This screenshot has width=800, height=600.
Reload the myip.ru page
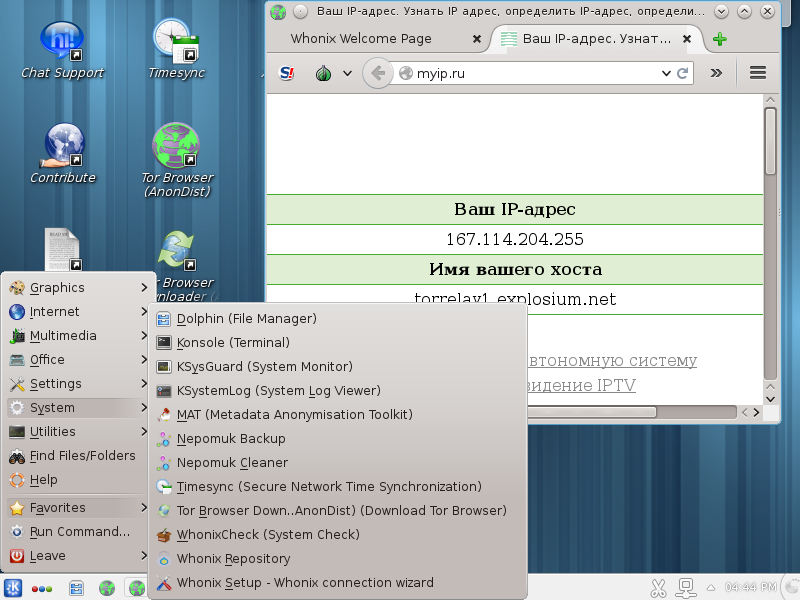tap(683, 73)
